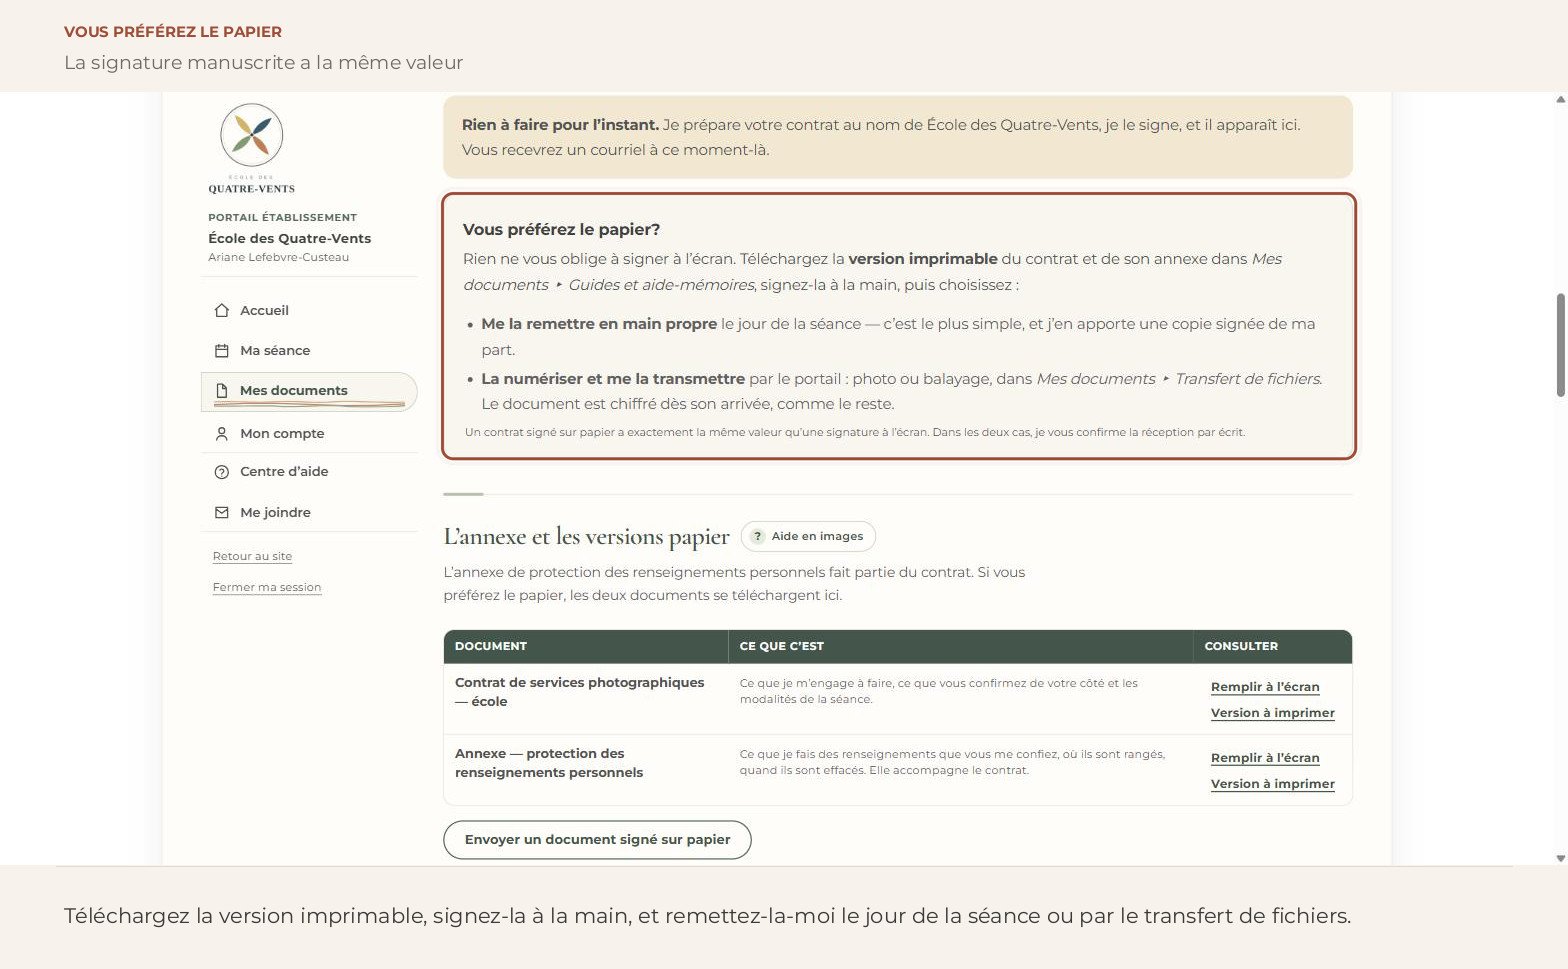Image resolution: width=1568 pixels, height=969 pixels.
Task: Click the calendar icon beside Ma séance
Action: point(222,351)
